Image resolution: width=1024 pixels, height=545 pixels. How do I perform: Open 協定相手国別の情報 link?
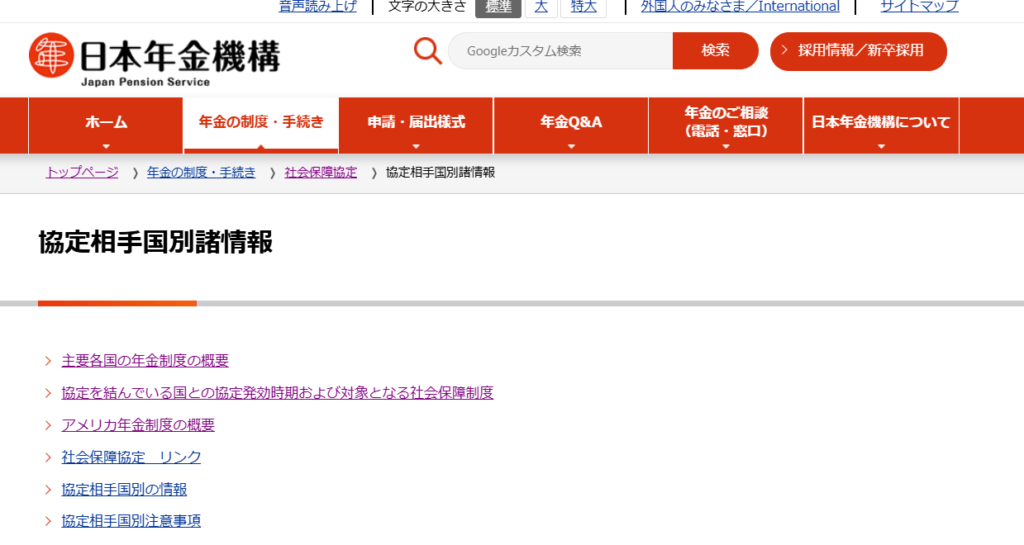pyautogui.click(x=124, y=489)
